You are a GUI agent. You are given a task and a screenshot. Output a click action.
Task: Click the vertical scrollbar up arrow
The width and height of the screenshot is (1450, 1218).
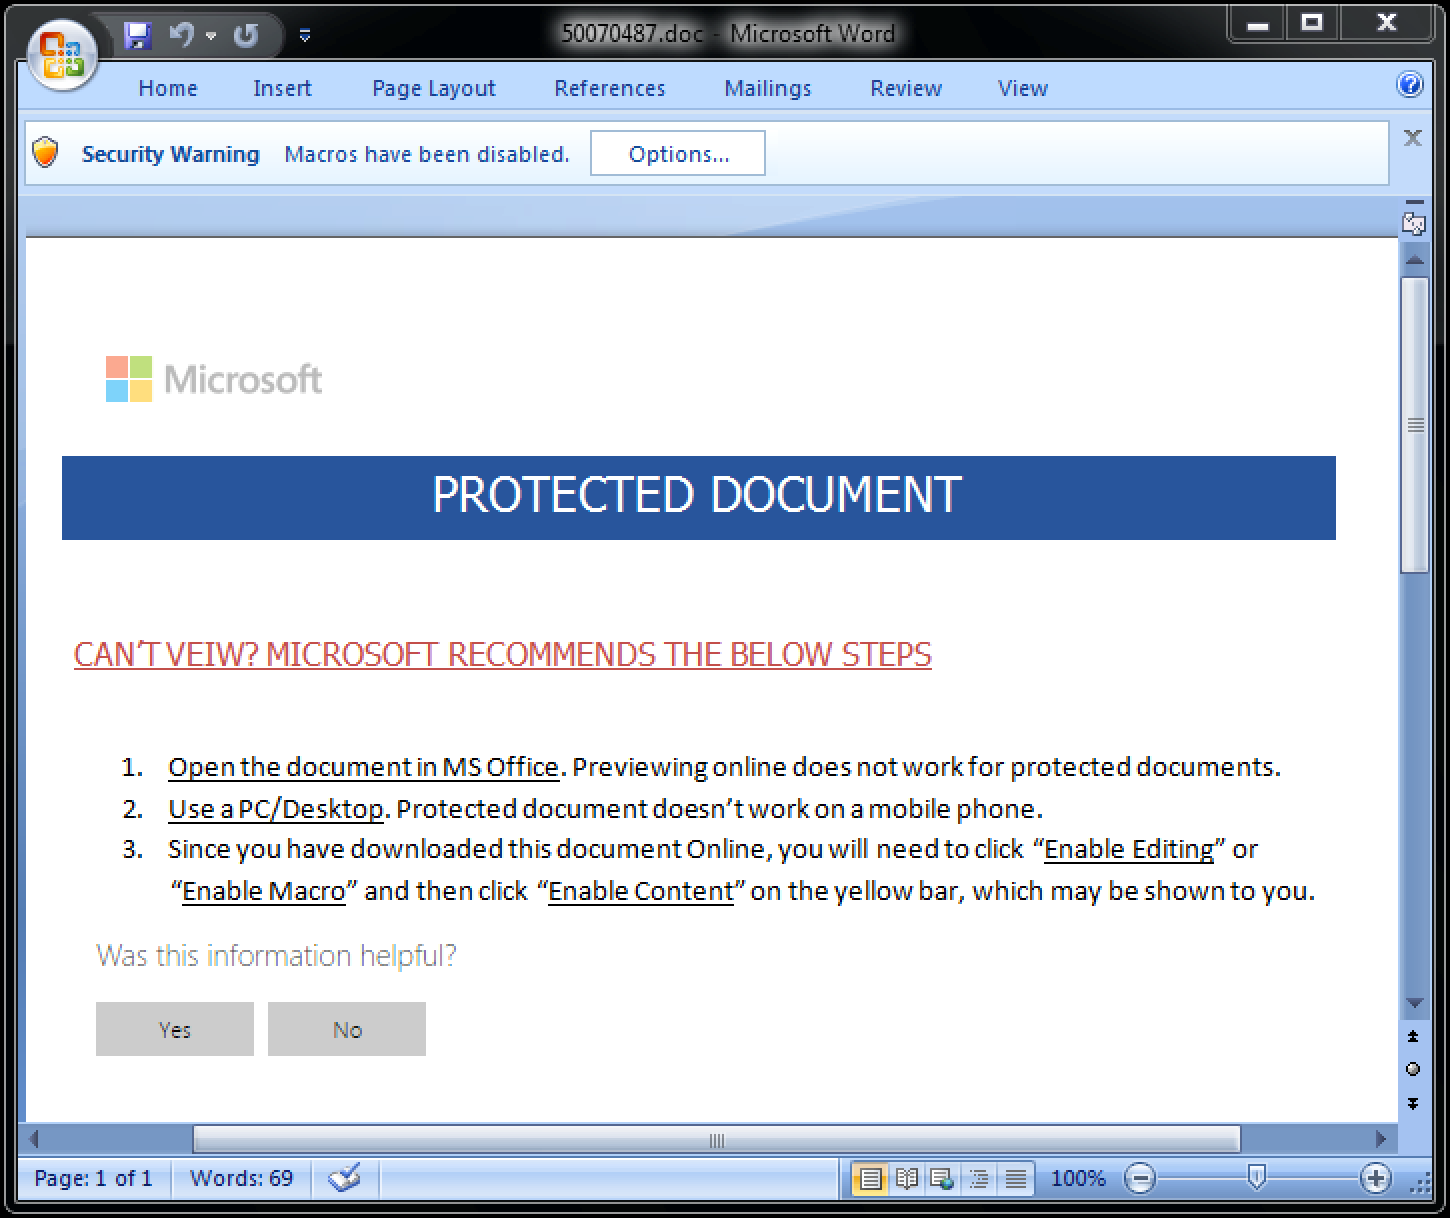1414,260
